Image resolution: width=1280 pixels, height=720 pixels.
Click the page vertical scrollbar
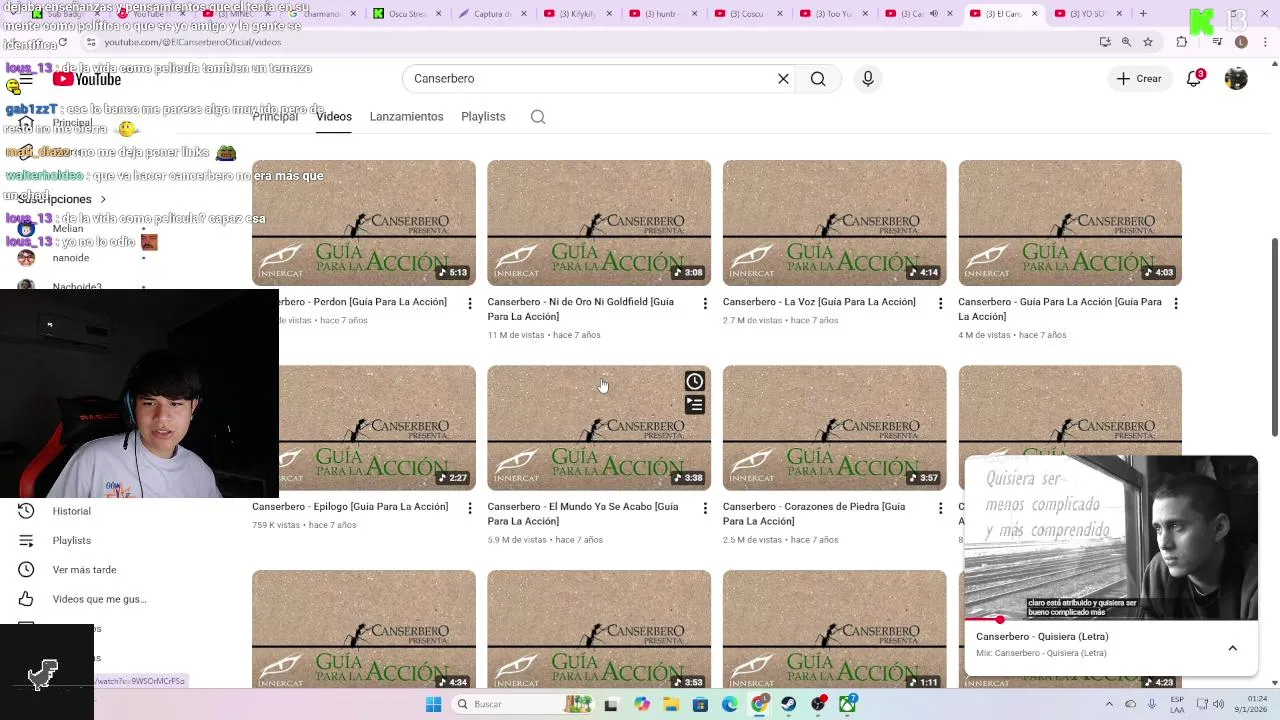click(1274, 338)
